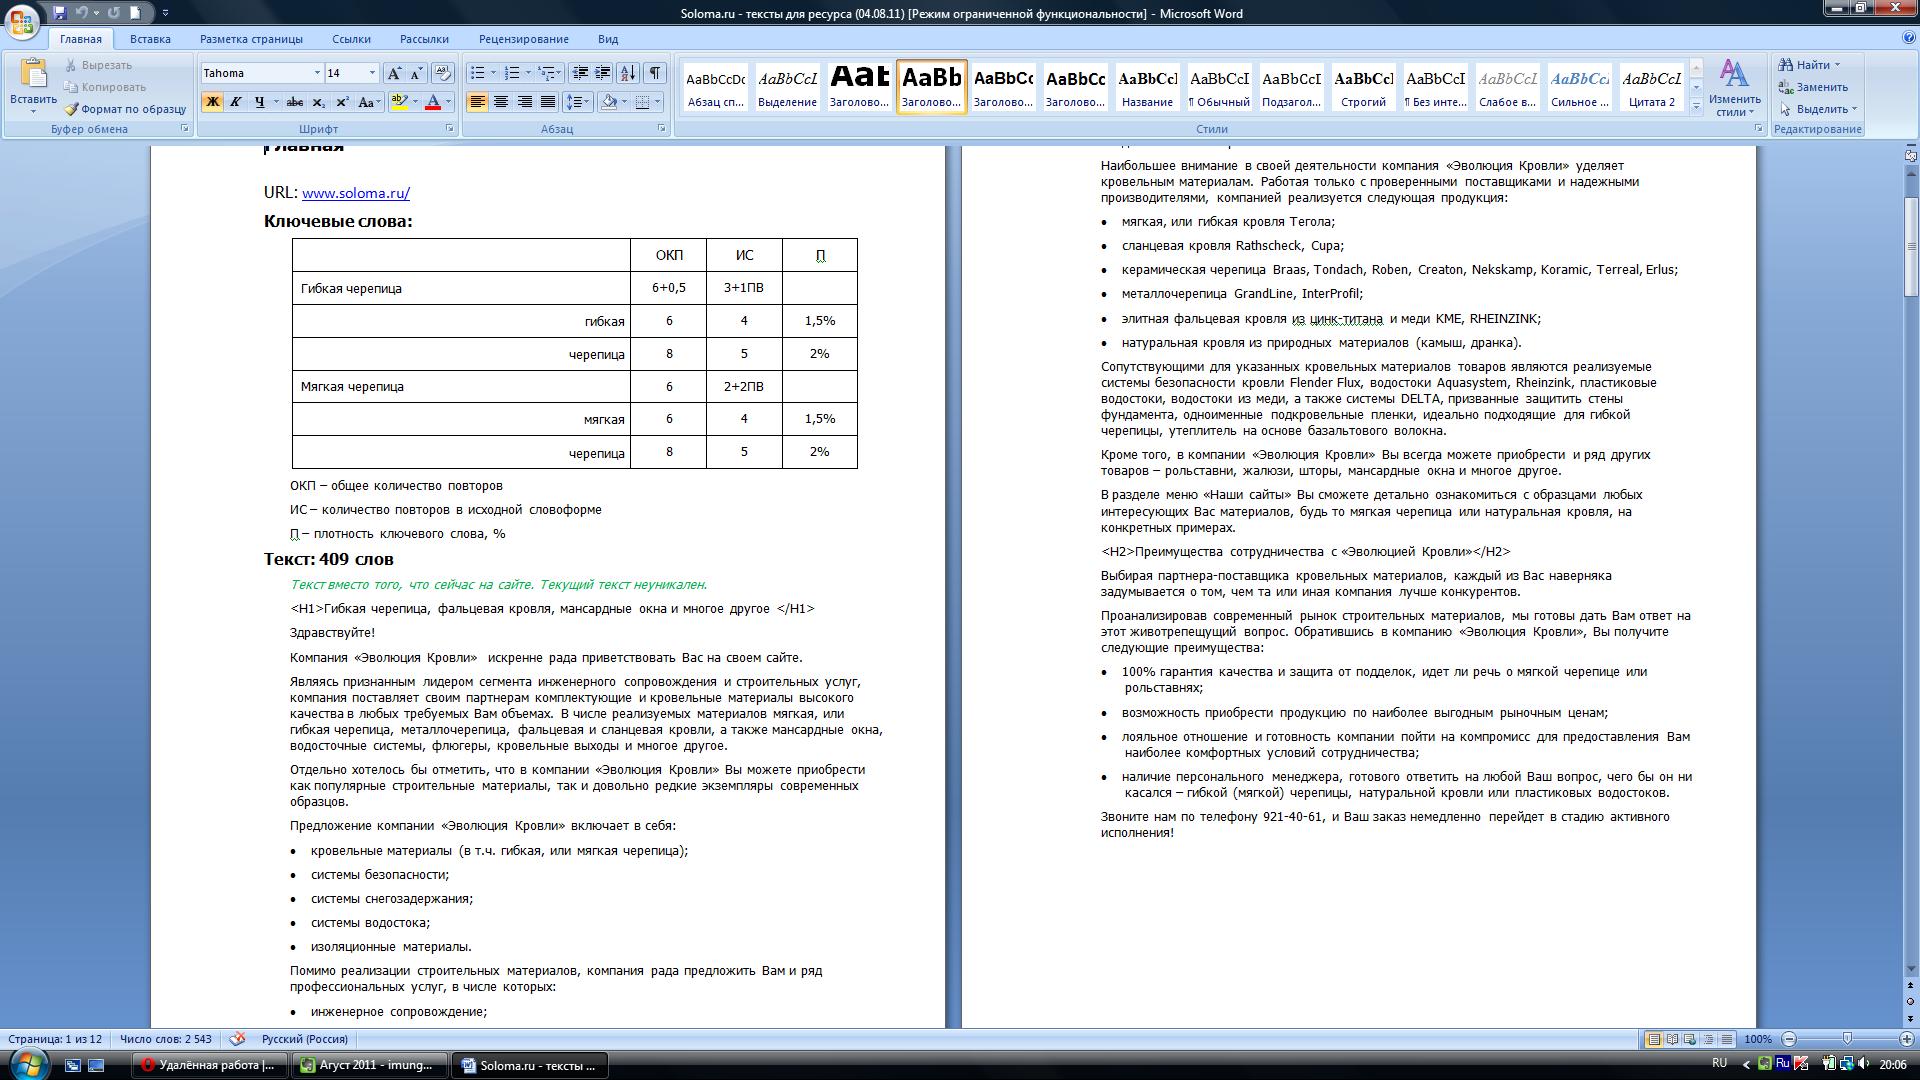Sort the selected text alphabetically
Viewport: 1920px width, 1080px height.
628,73
